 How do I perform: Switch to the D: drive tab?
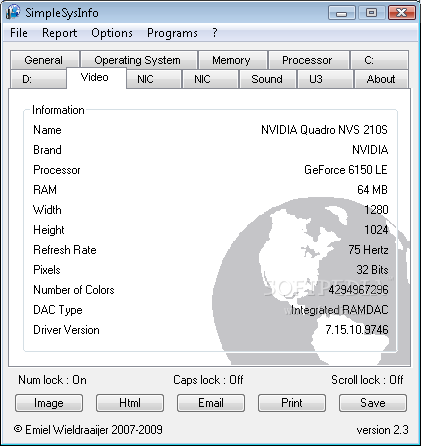[x=38, y=79]
